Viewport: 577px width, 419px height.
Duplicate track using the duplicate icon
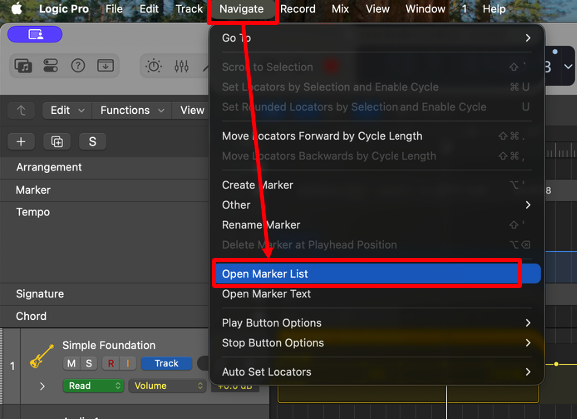coord(57,142)
